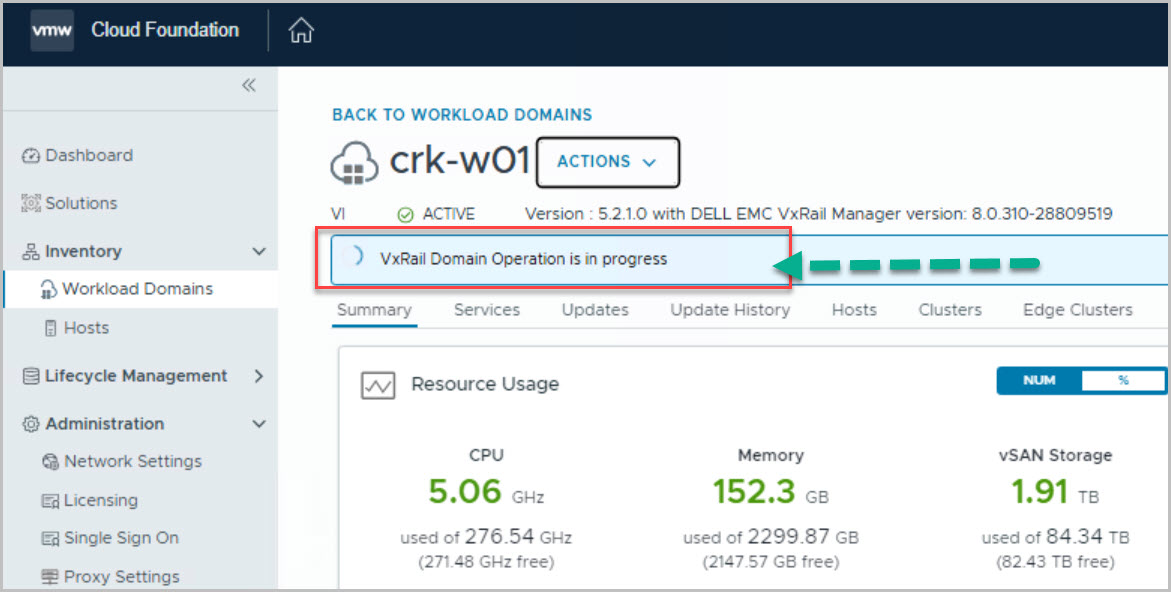Open Single Sign On page
1171x592 pixels.
coord(121,538)
